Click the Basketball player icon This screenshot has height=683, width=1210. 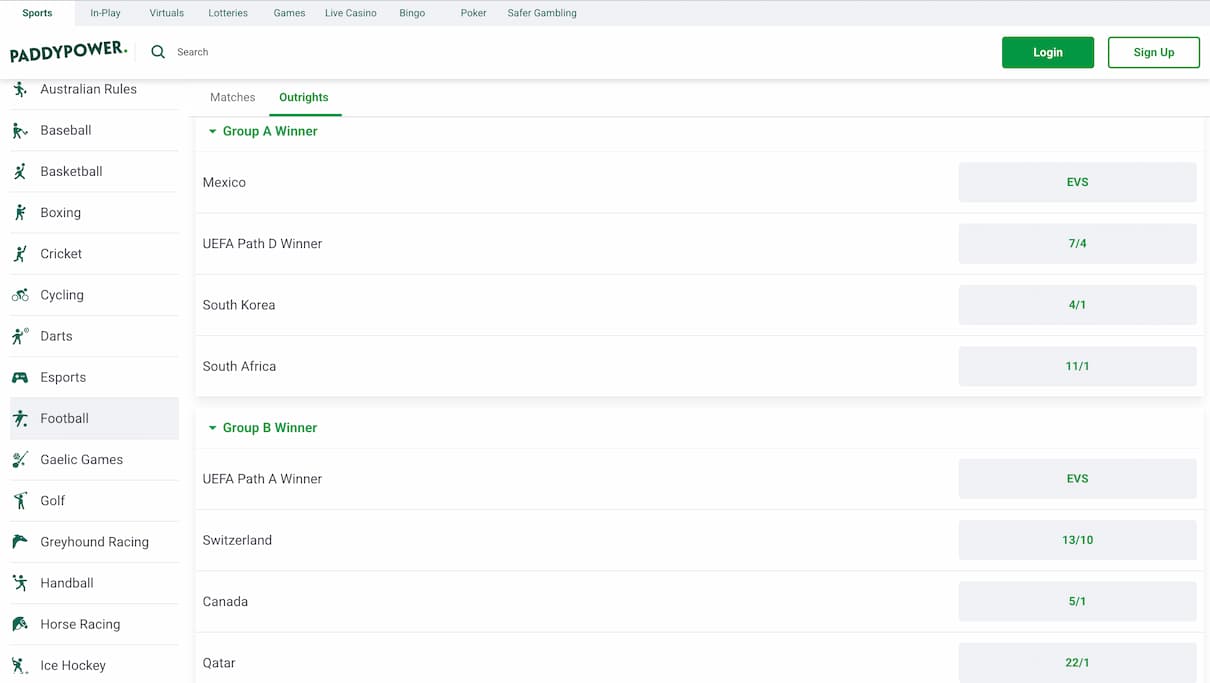tap(20, 171)
